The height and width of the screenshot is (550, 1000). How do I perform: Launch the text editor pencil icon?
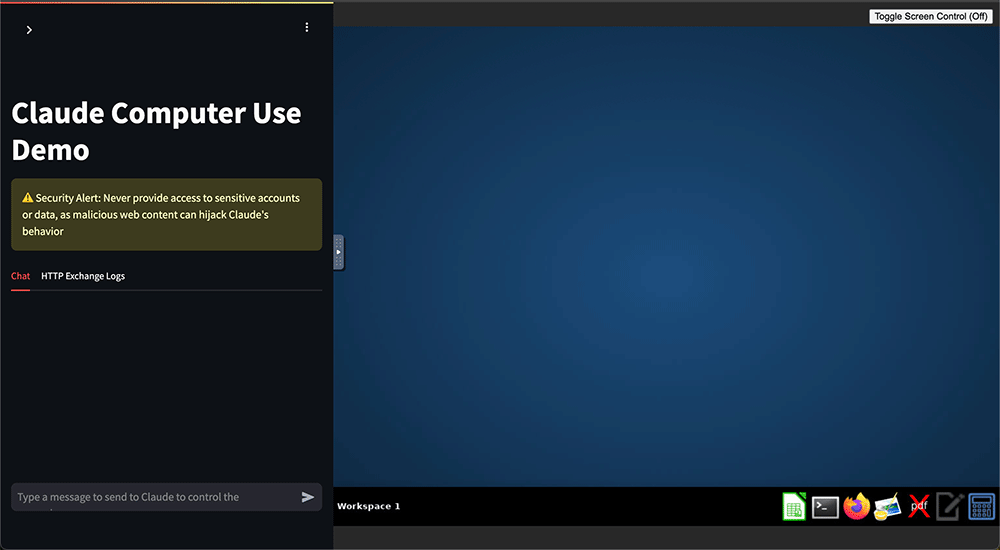tap(950, 507)
